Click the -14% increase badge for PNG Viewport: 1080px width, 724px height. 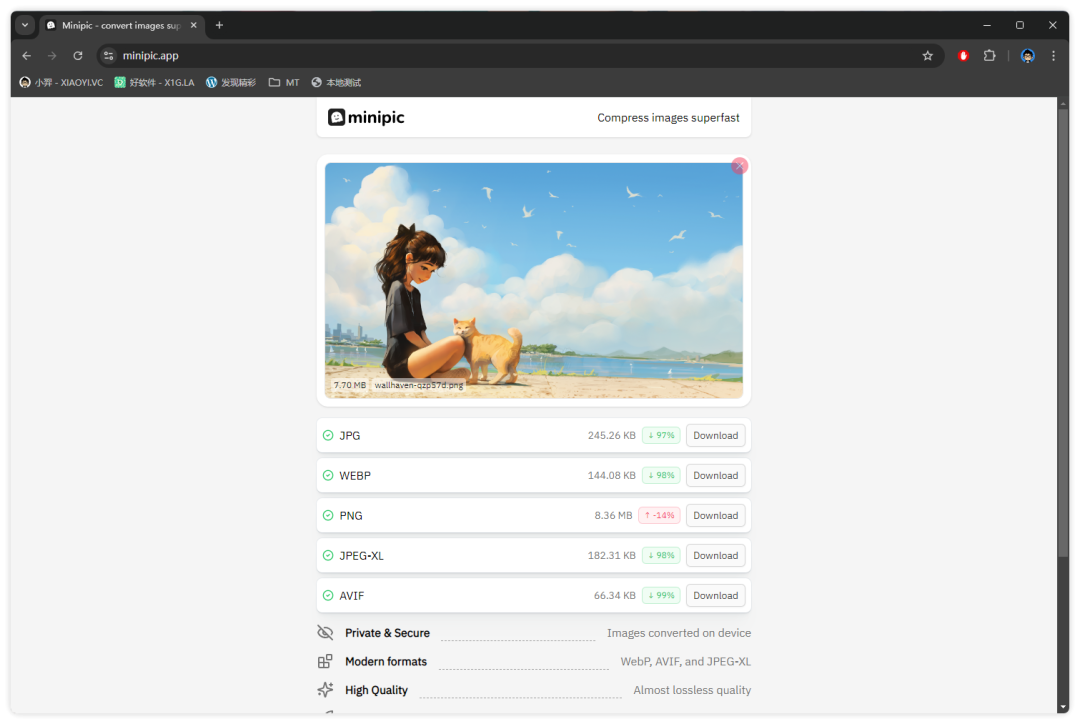(x=659, y=515)
